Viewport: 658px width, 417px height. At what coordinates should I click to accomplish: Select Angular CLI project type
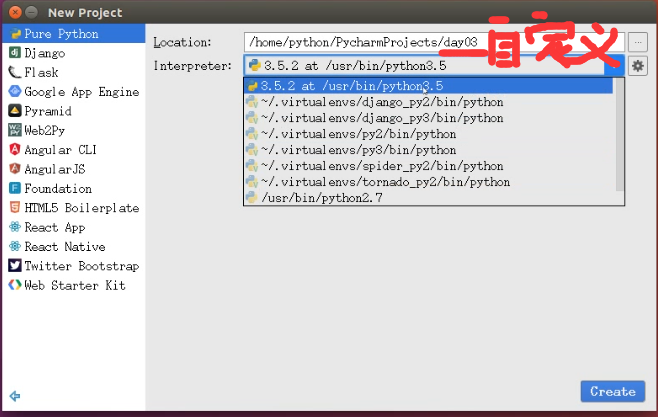pyautogui.click(x=73, y=149)
